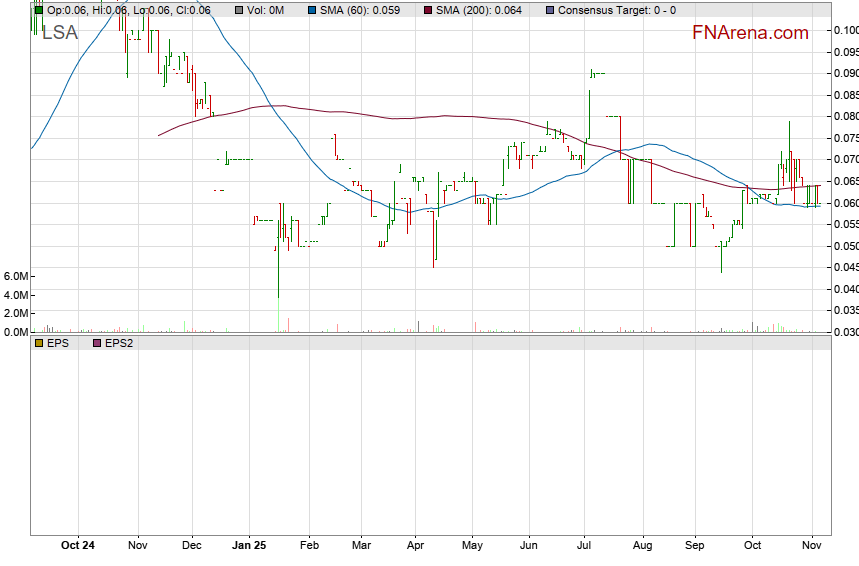Click the Jan 25 date axis label
The image size is (859, 566).
pyautogui.click(x=249, y=545)
